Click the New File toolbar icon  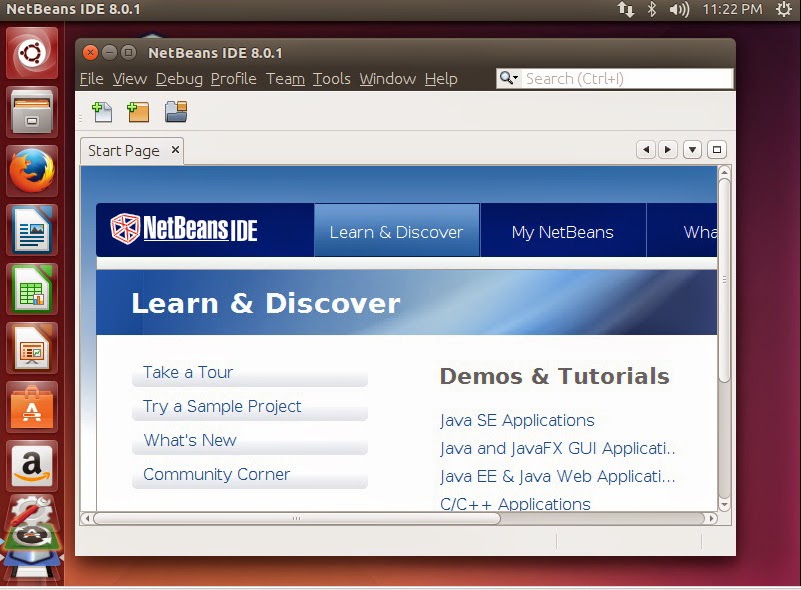tap(102, 112)
